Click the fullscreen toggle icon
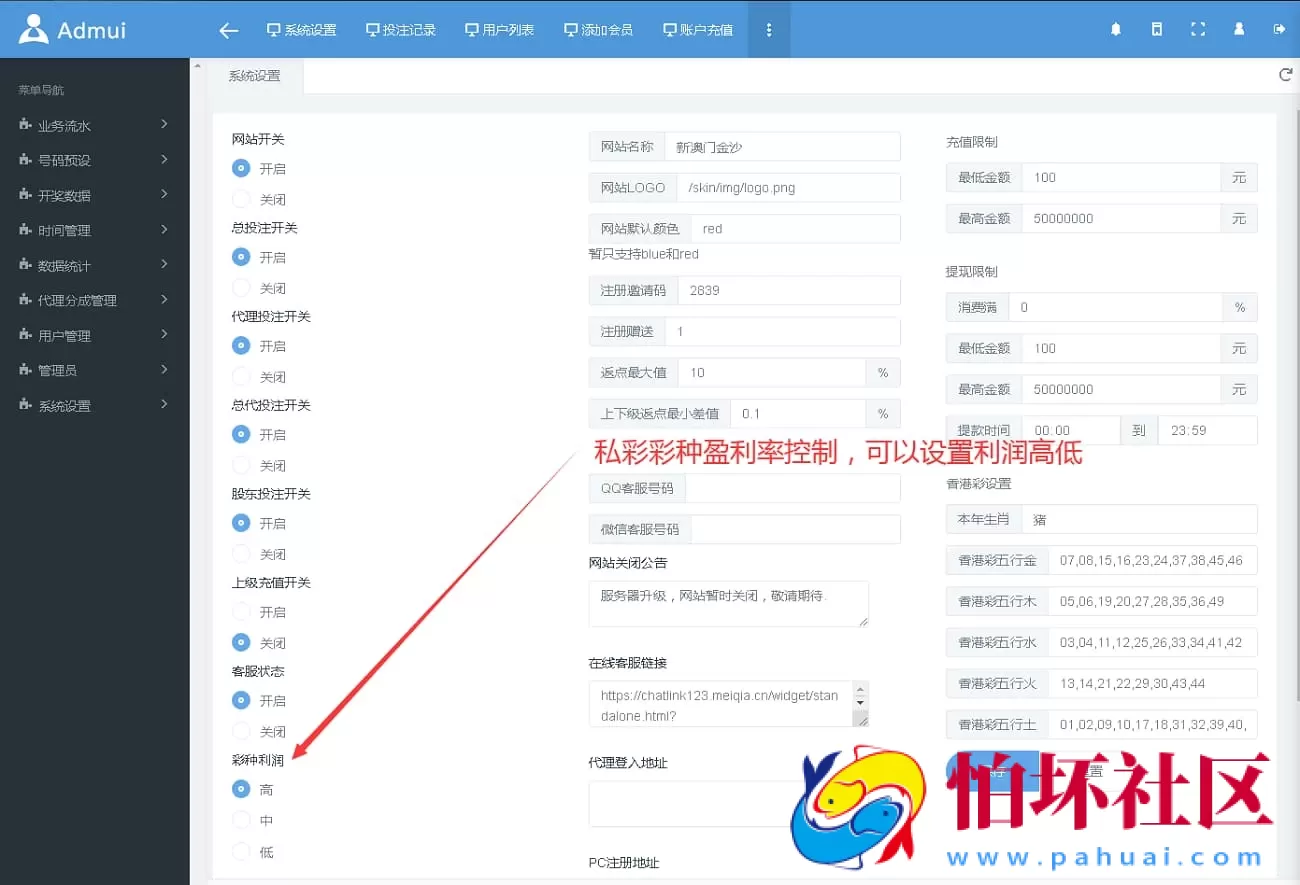Viewport: 1300px width, 885px height. 1198,29
